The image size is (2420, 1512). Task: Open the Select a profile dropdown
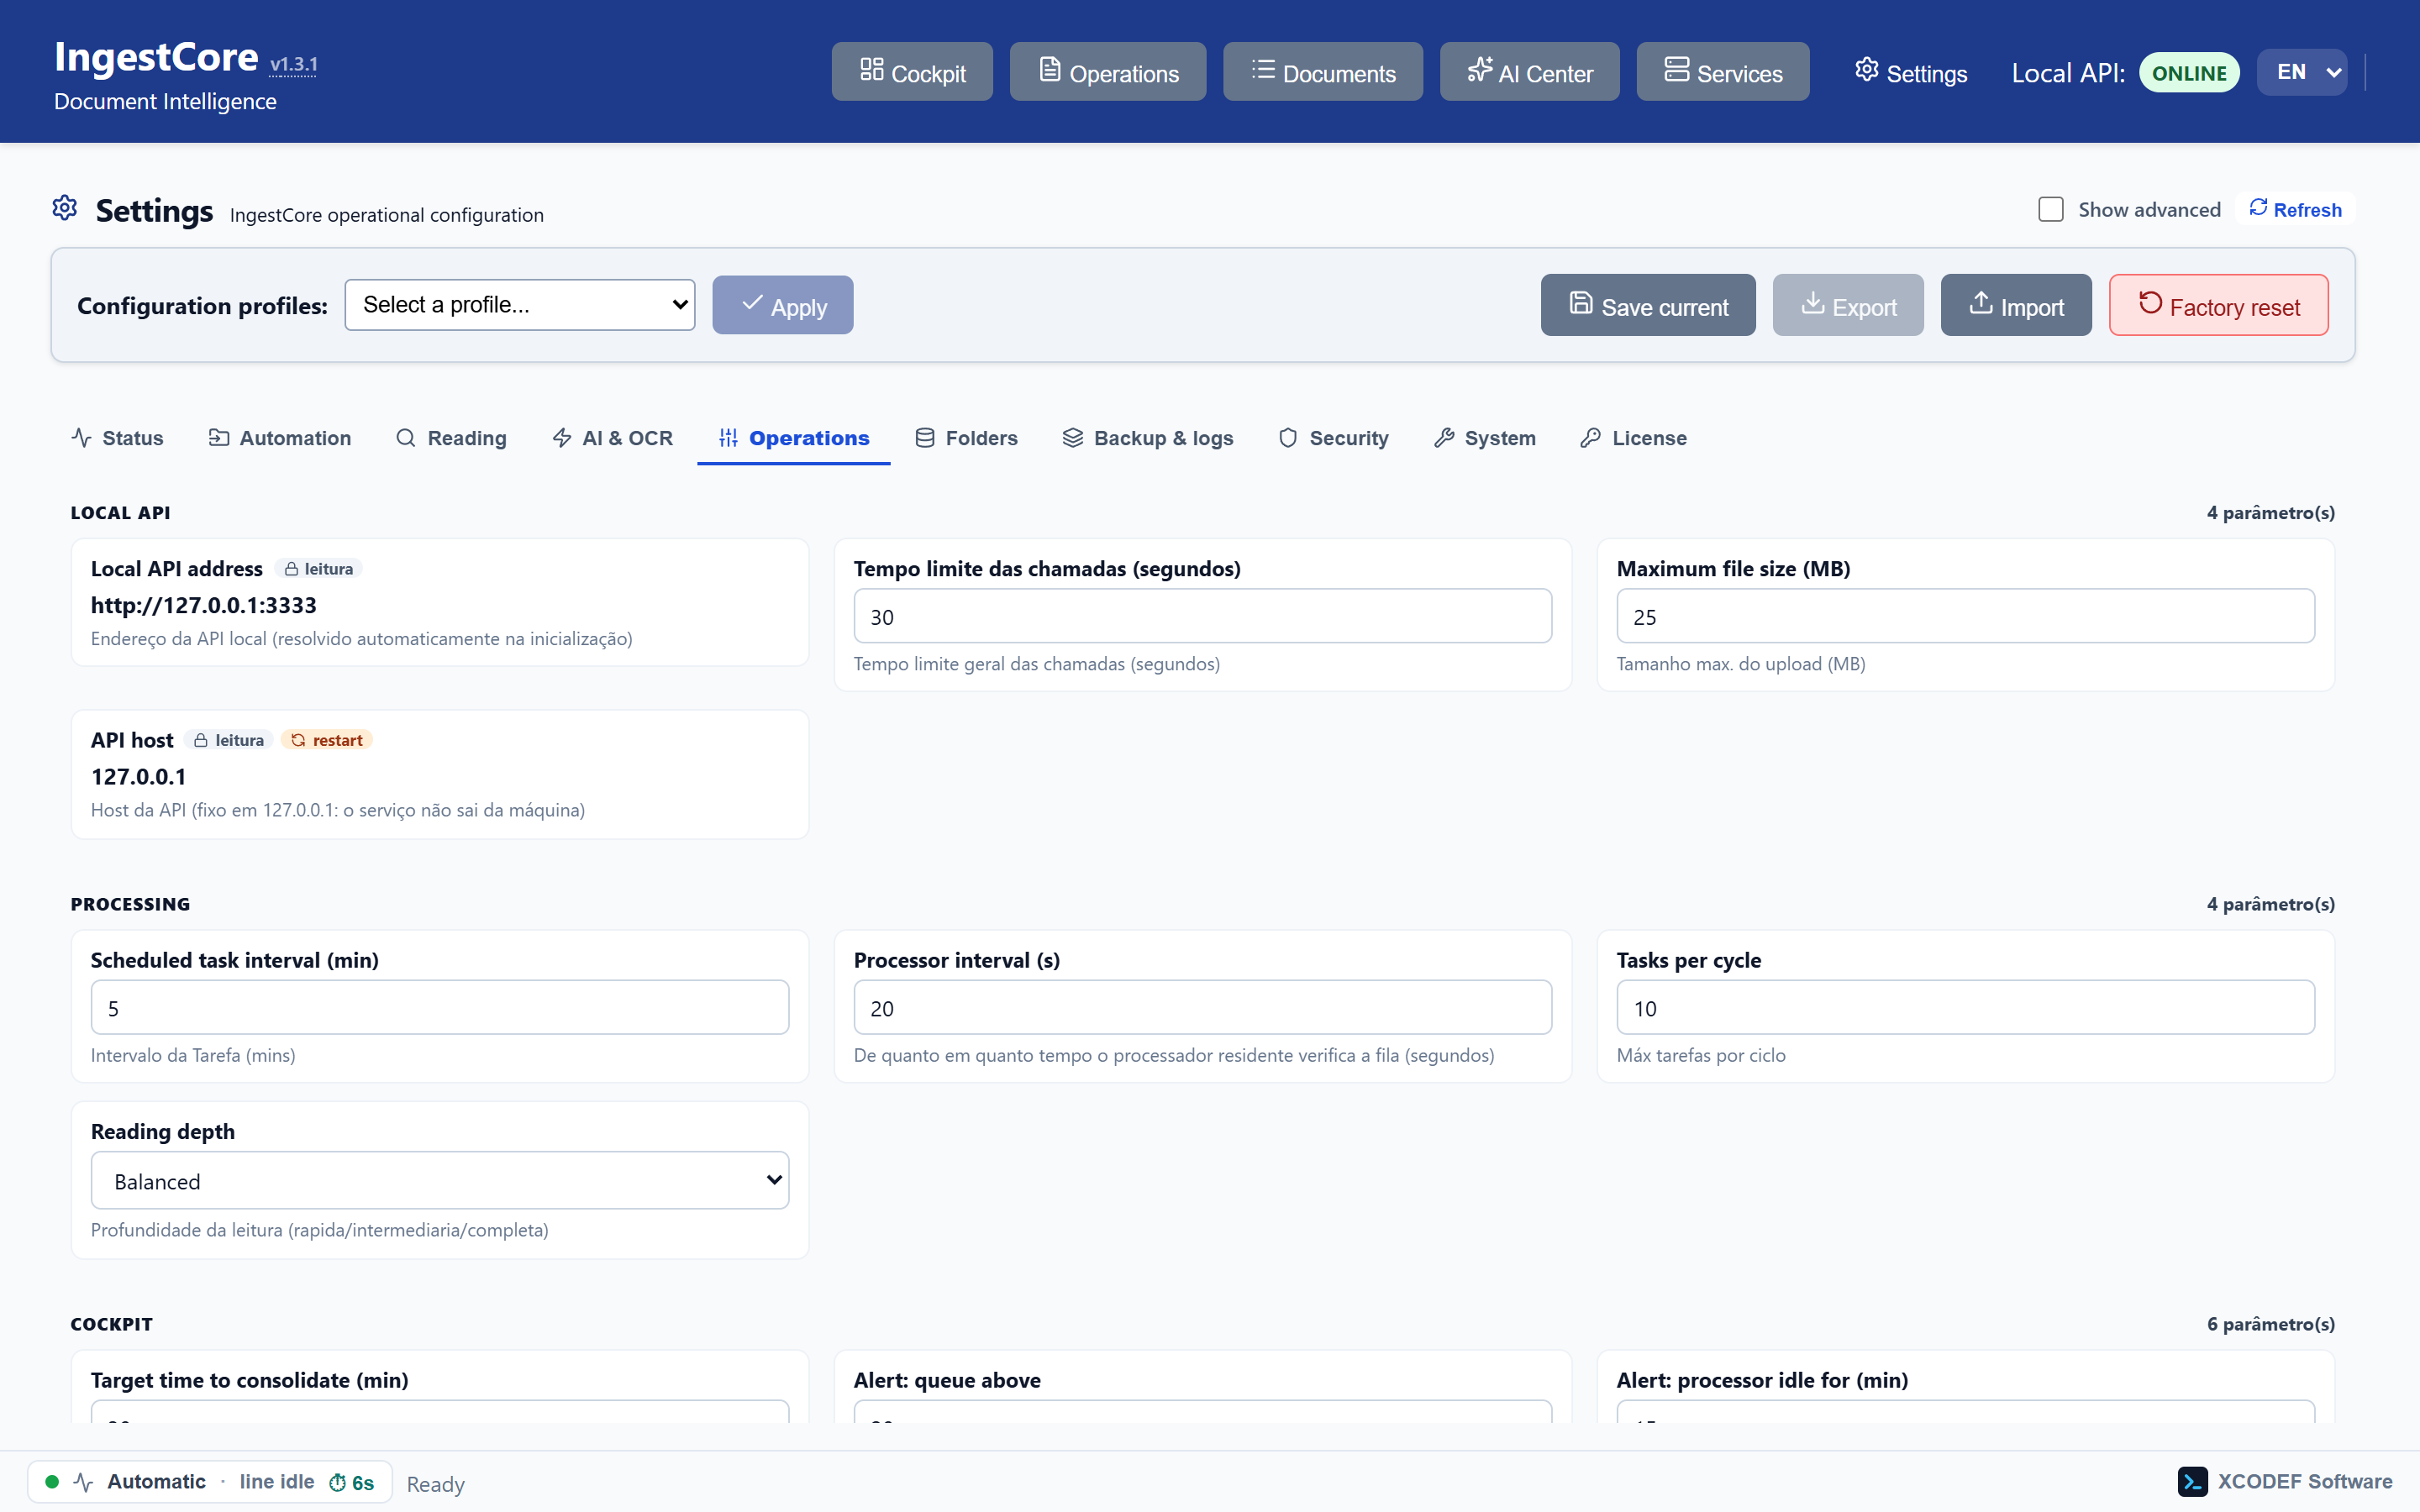[520, 305]
